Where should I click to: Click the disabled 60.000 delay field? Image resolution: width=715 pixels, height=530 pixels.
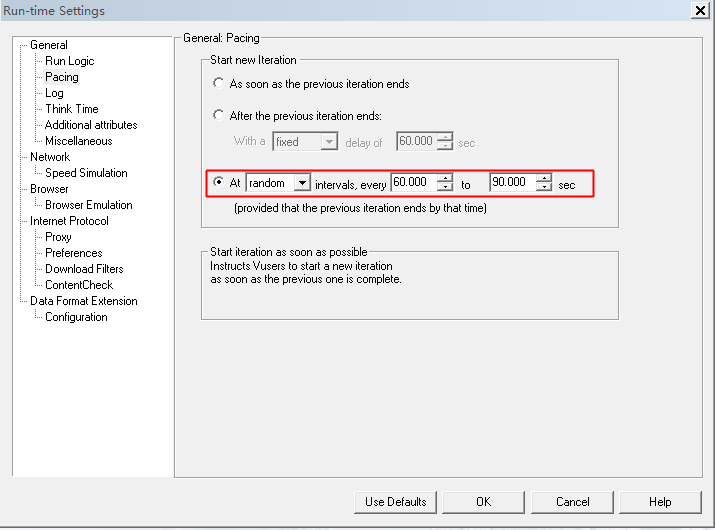pos(416,141)
